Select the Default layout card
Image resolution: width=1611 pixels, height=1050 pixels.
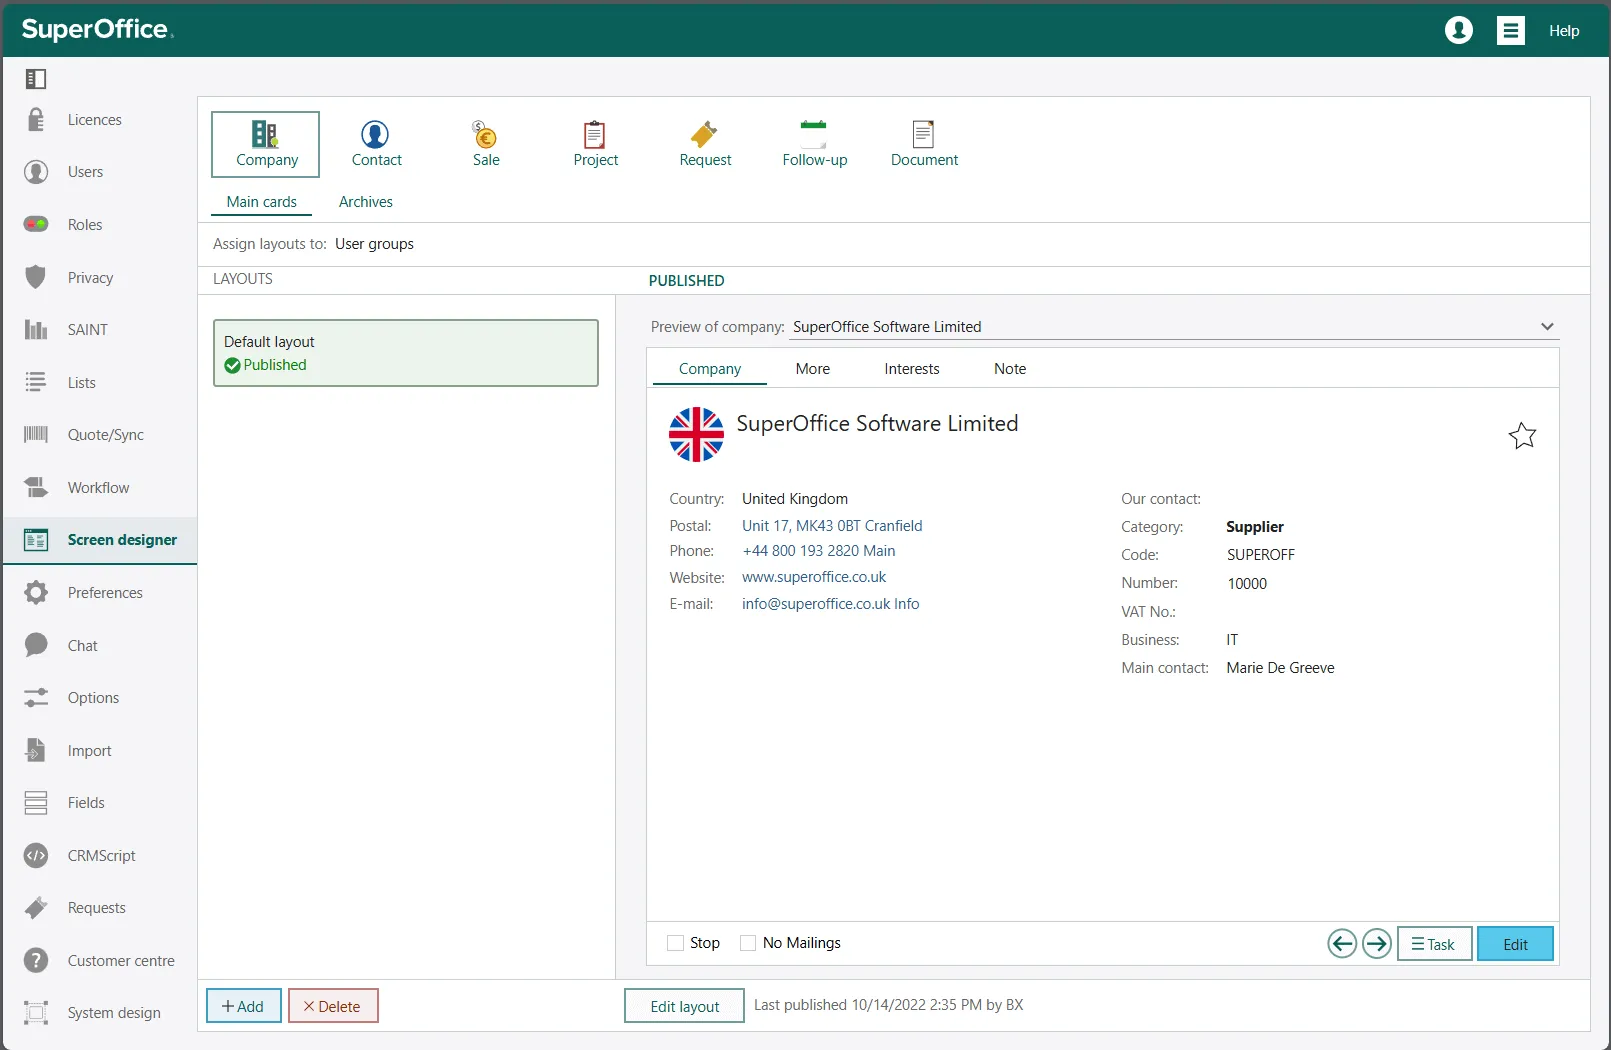[405, 353]
